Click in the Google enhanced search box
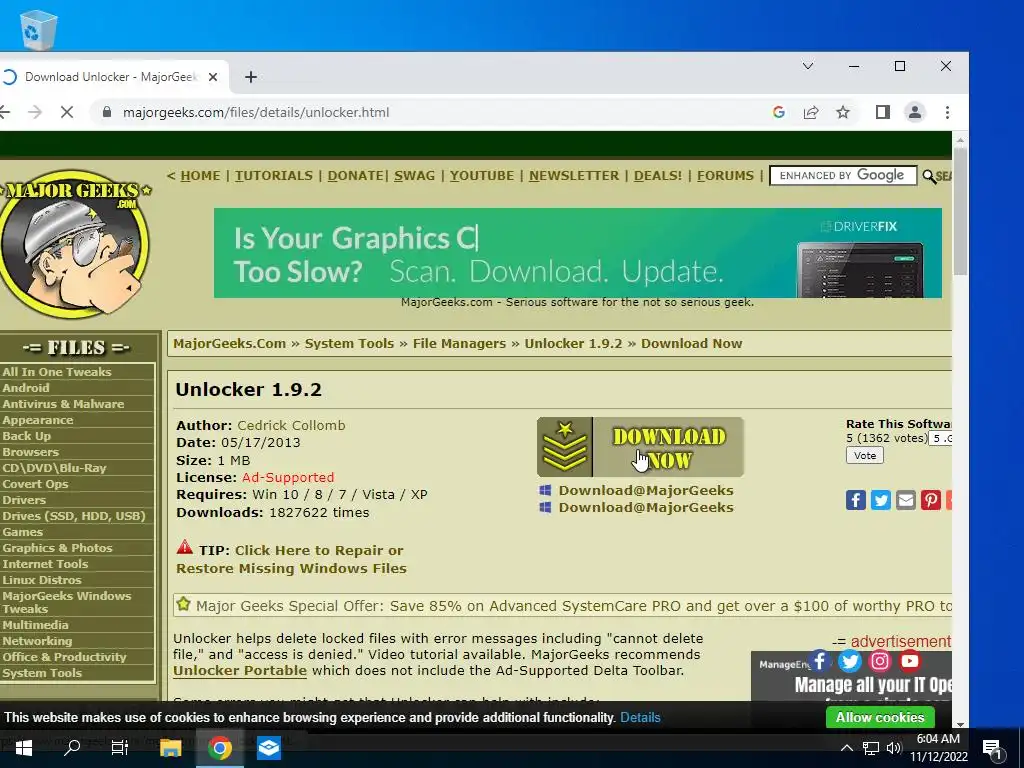1024x768 pixels. point(843,175)
